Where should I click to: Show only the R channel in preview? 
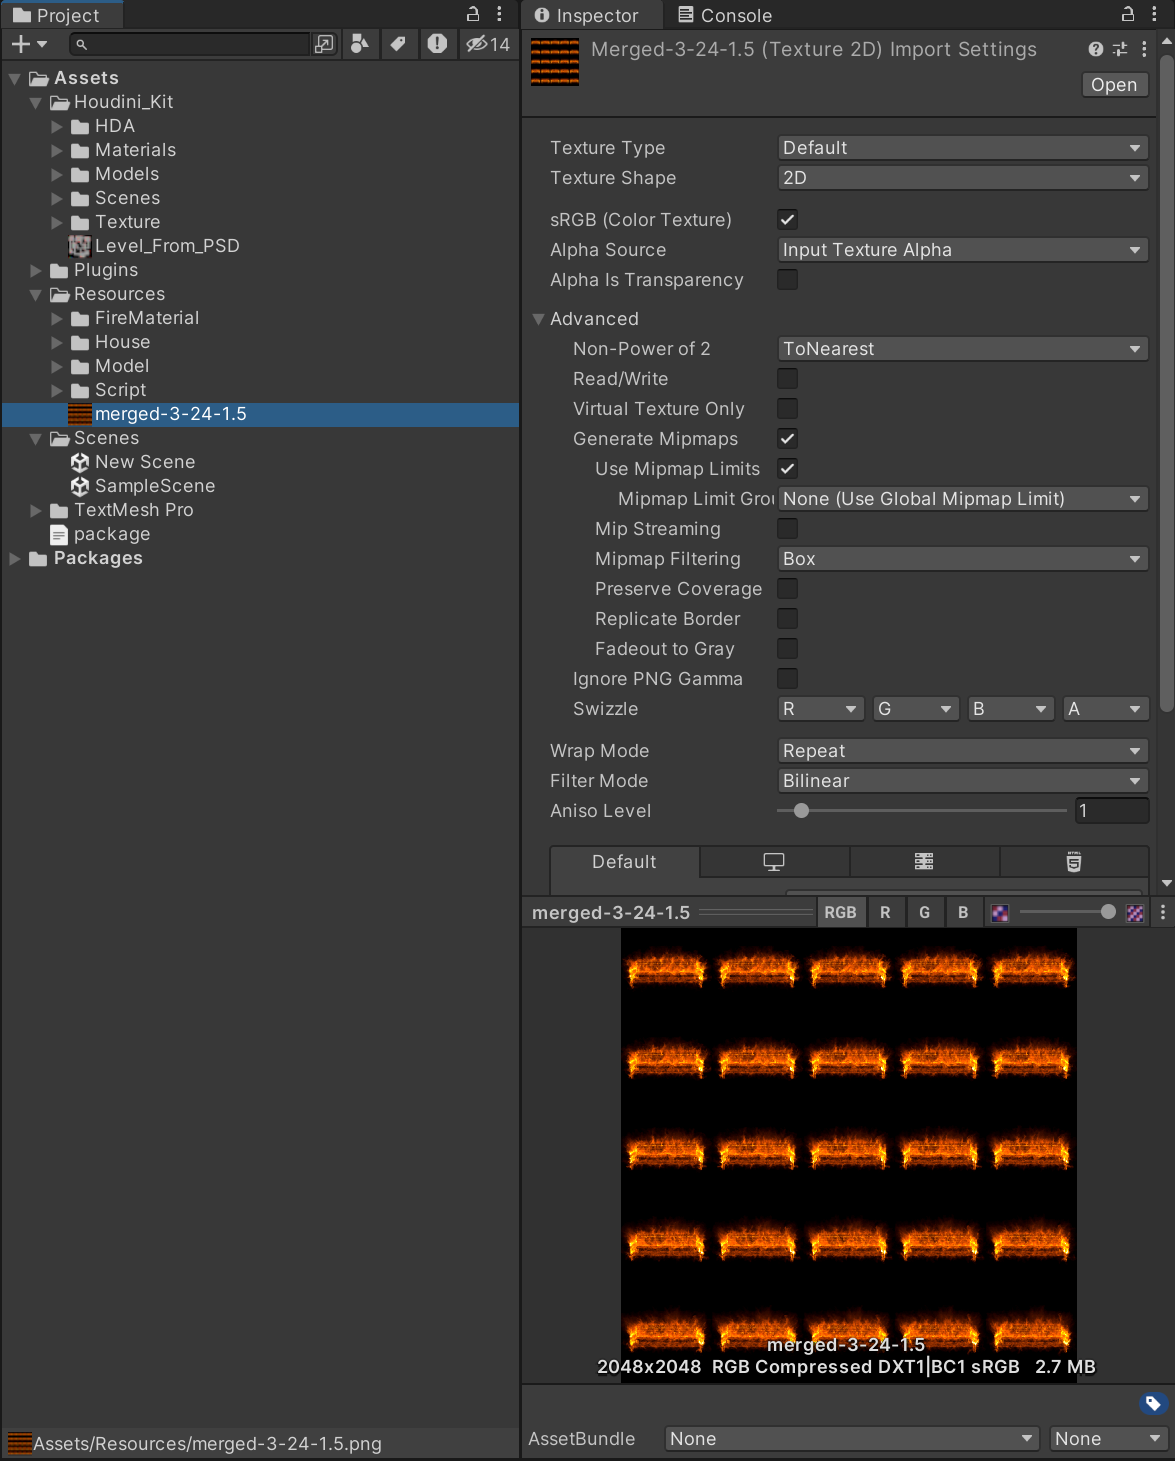[886, 912]
